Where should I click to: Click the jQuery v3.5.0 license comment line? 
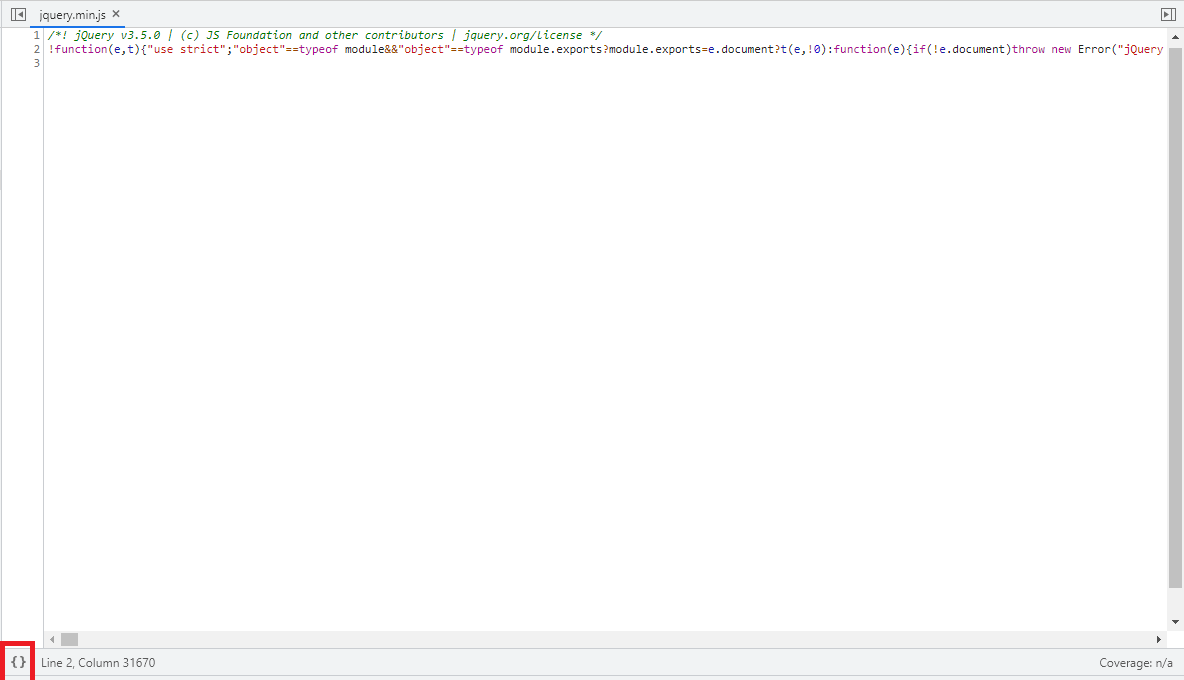(325, 35)
